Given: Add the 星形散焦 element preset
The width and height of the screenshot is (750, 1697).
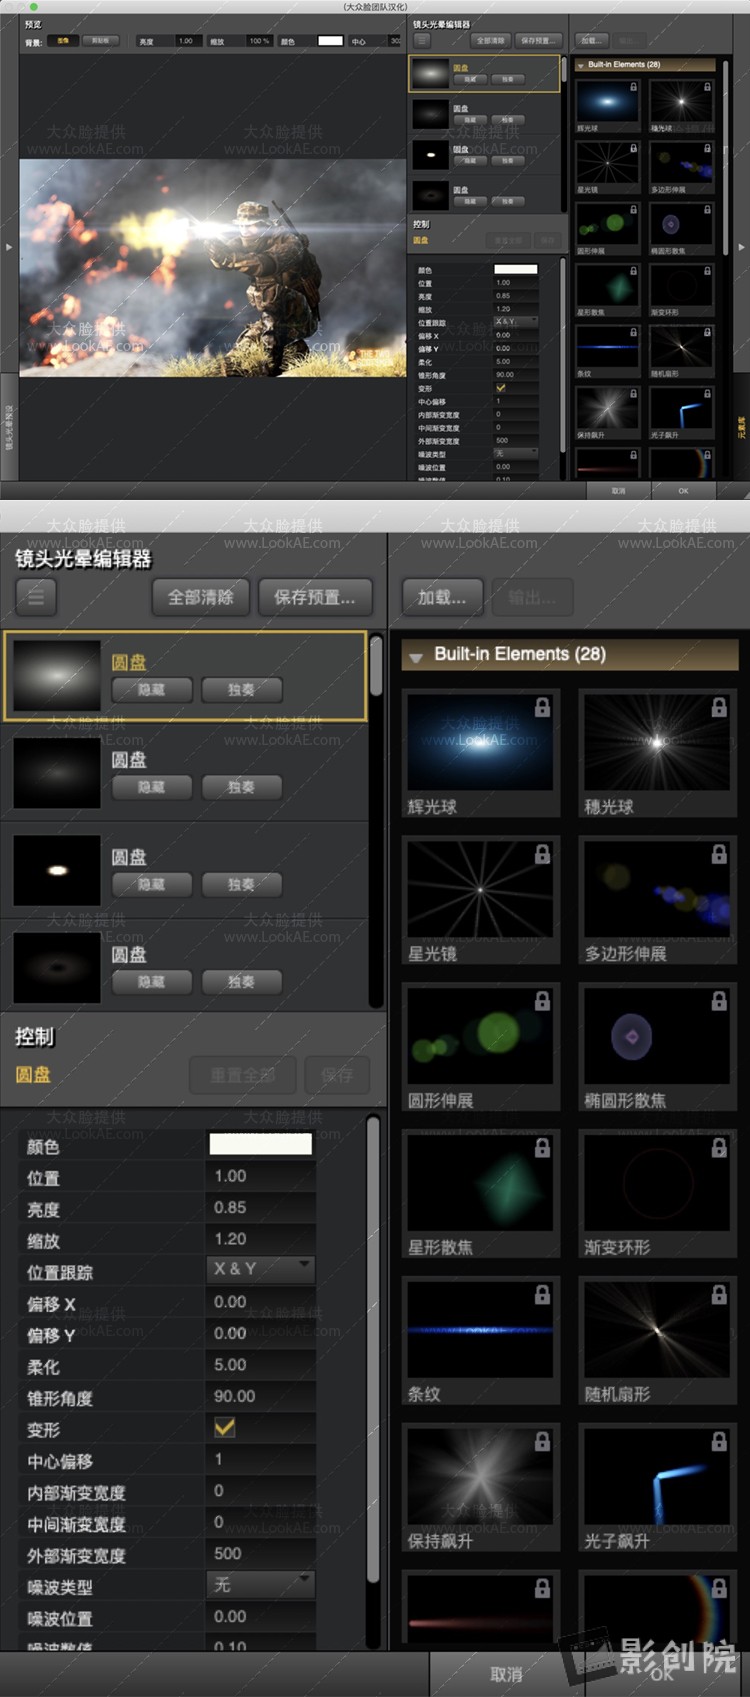Looking at the screenshot, I should [480, 1182].
